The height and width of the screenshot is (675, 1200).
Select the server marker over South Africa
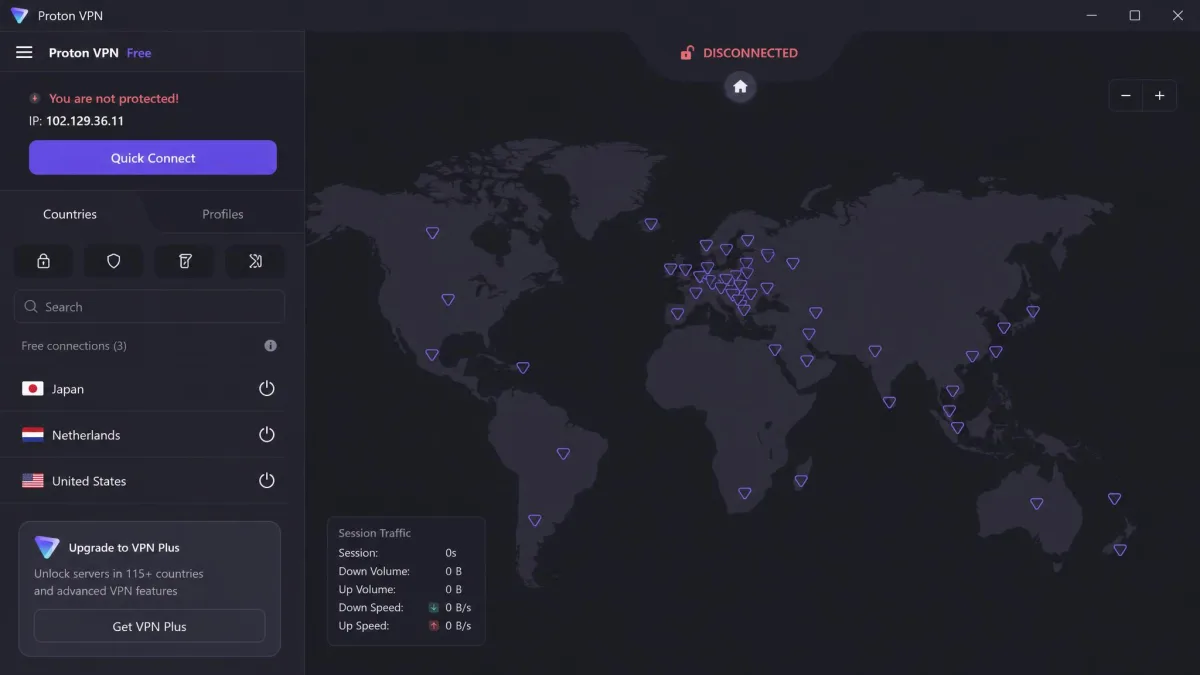(745, 494)
